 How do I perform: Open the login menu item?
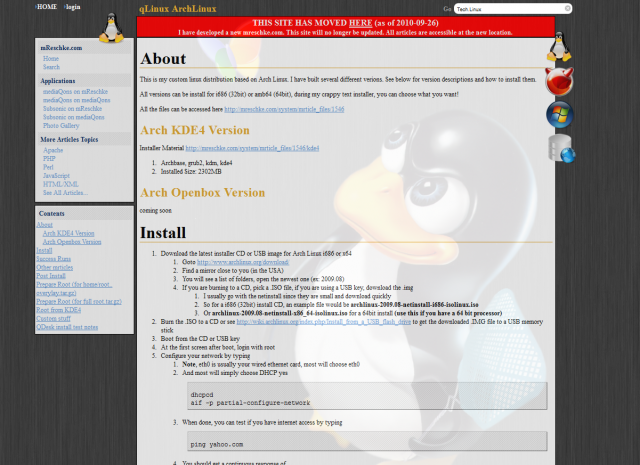pyautogui.click(x=73, y=7)
